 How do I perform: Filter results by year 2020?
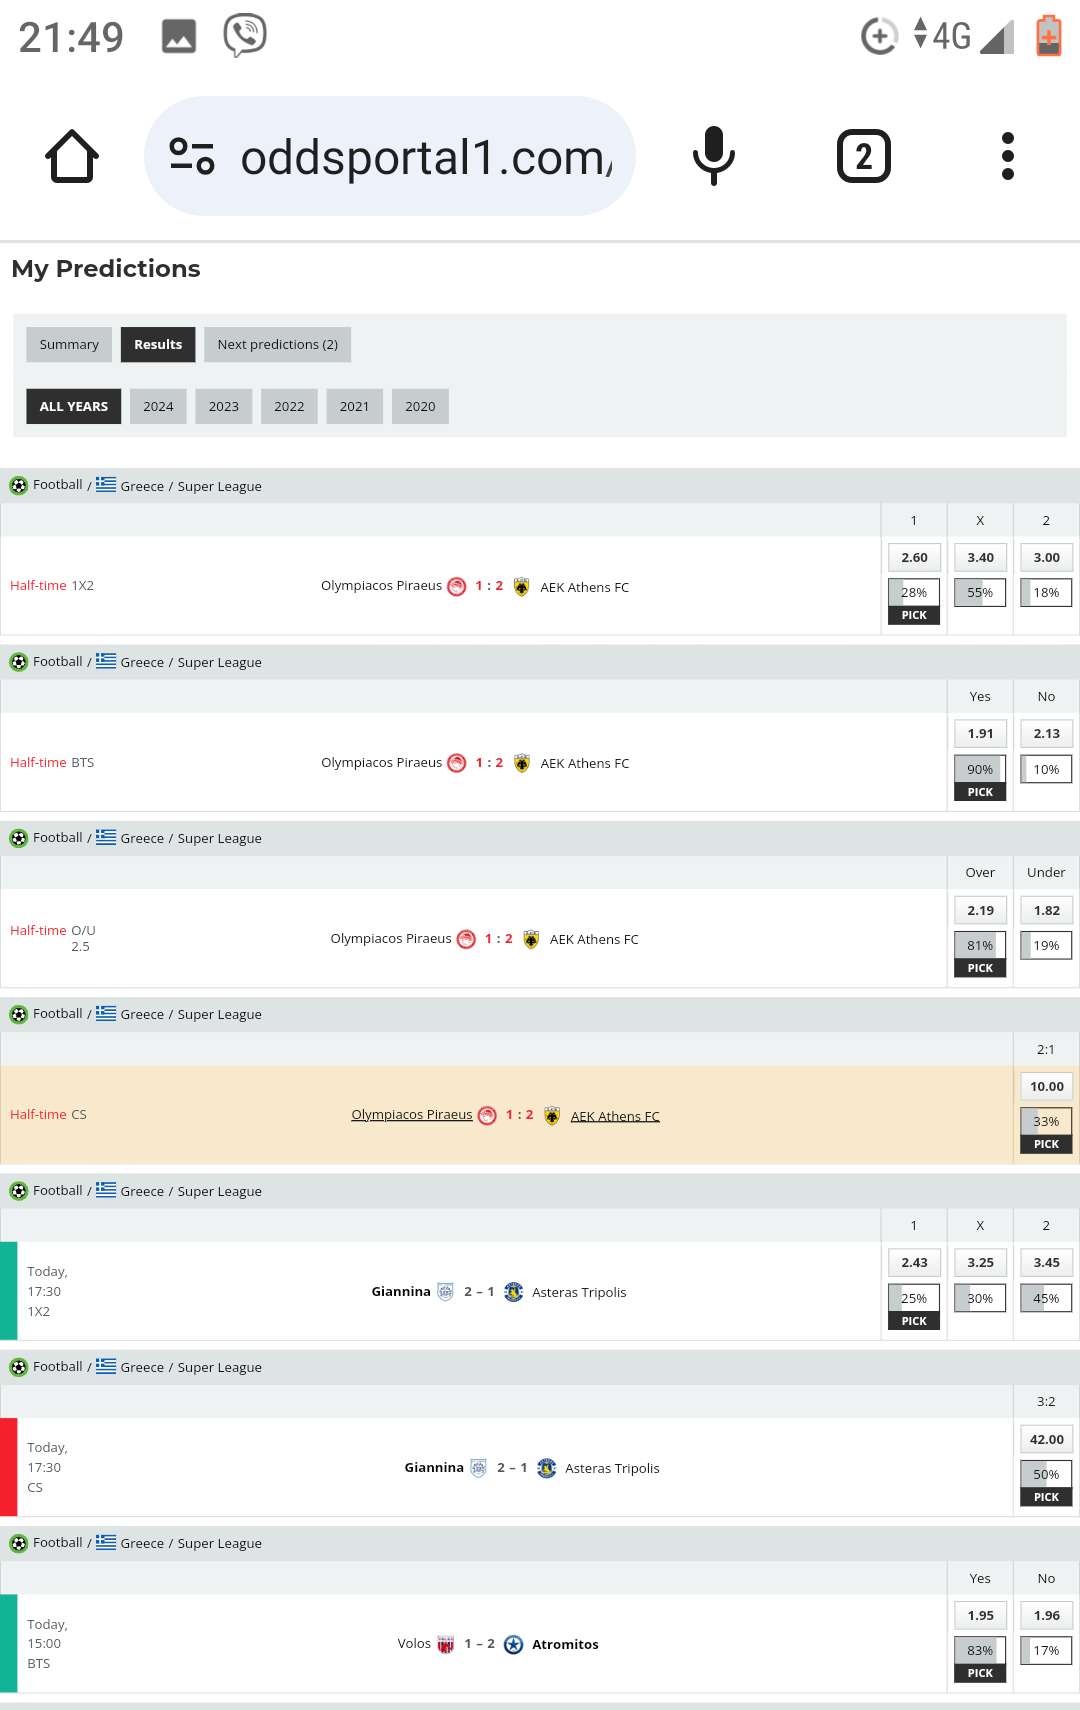[x=420, y=407]
